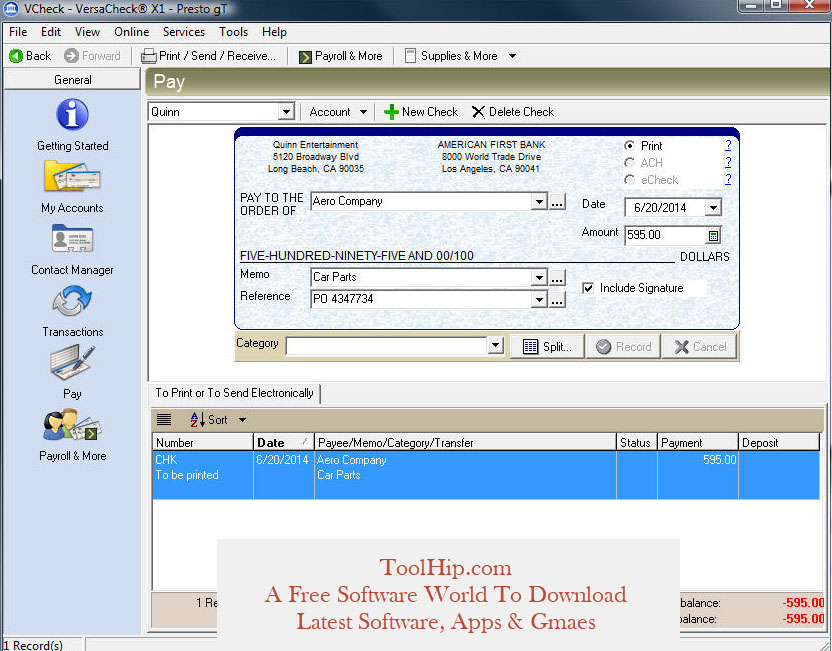Expand the Quinn account dropdown

[286, 112]
